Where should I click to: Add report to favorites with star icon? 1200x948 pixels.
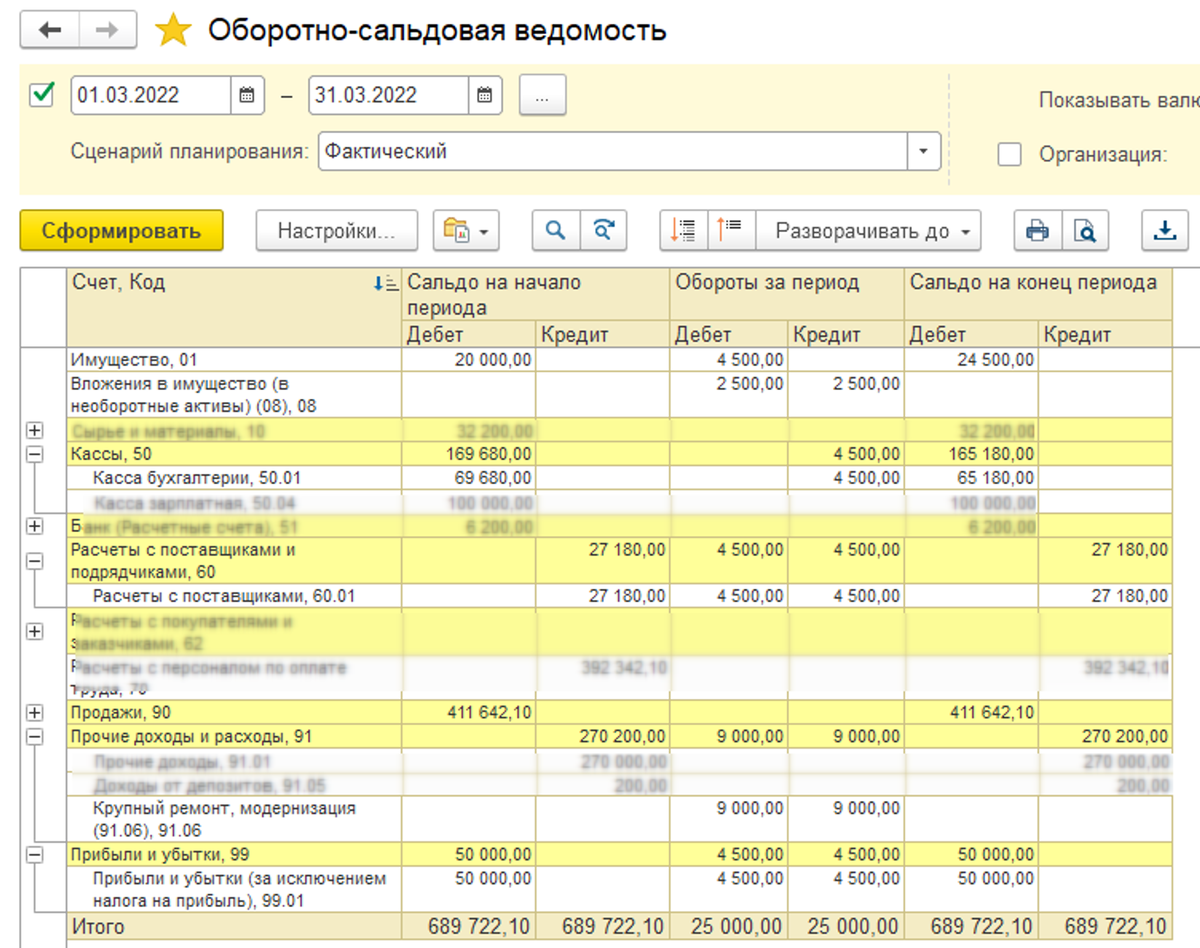[173, 31]
